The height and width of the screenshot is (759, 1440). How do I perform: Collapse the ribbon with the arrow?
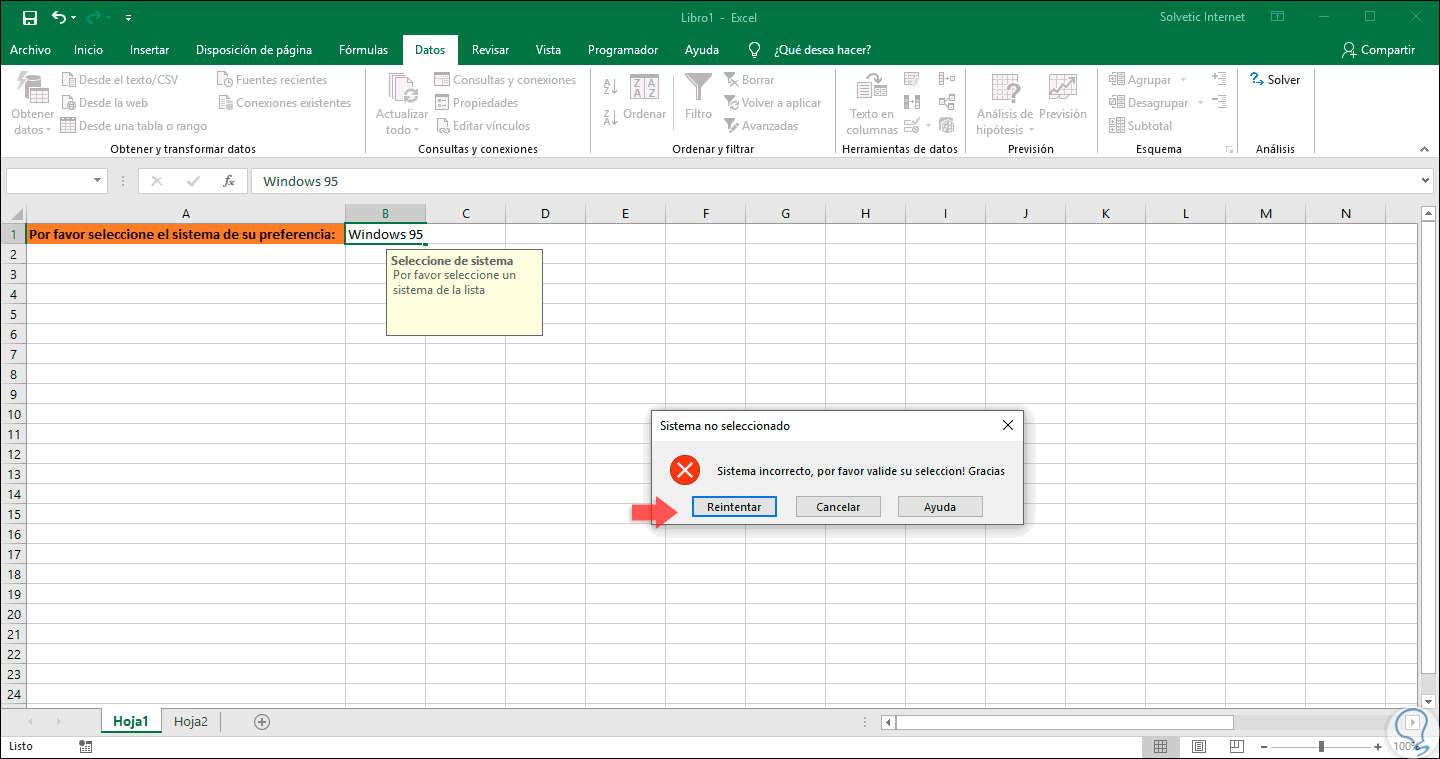[x=1425, y=149]
